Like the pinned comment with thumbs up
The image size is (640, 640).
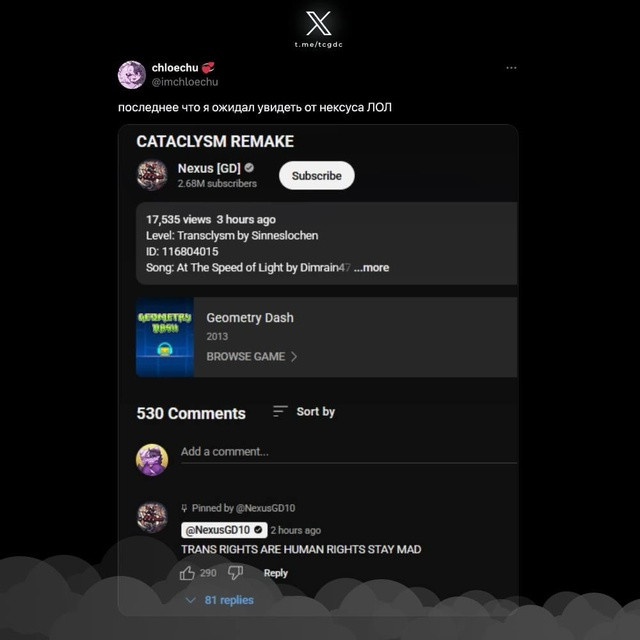pyautogui.click(x=187, y=573)
